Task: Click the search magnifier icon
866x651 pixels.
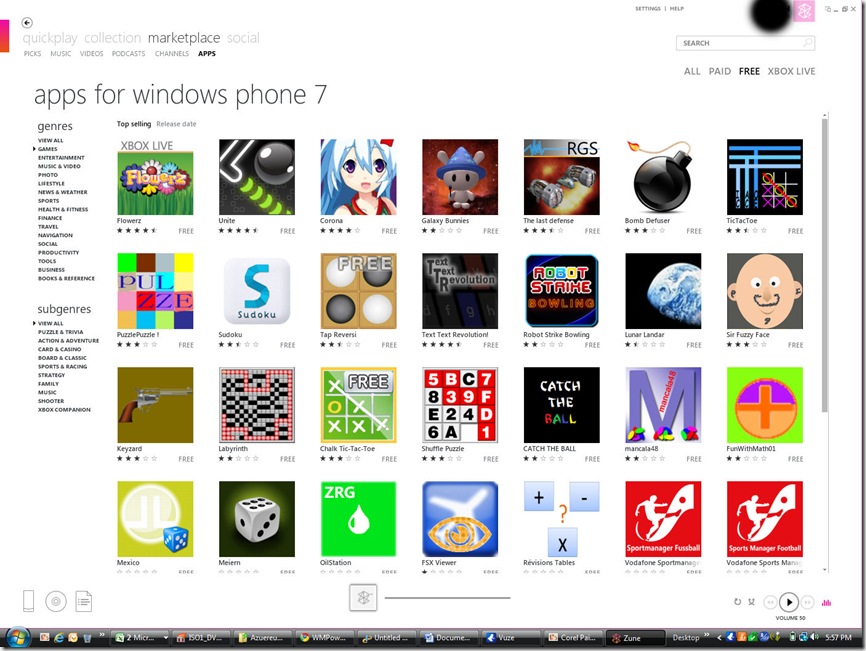Action: click(807, 43)
